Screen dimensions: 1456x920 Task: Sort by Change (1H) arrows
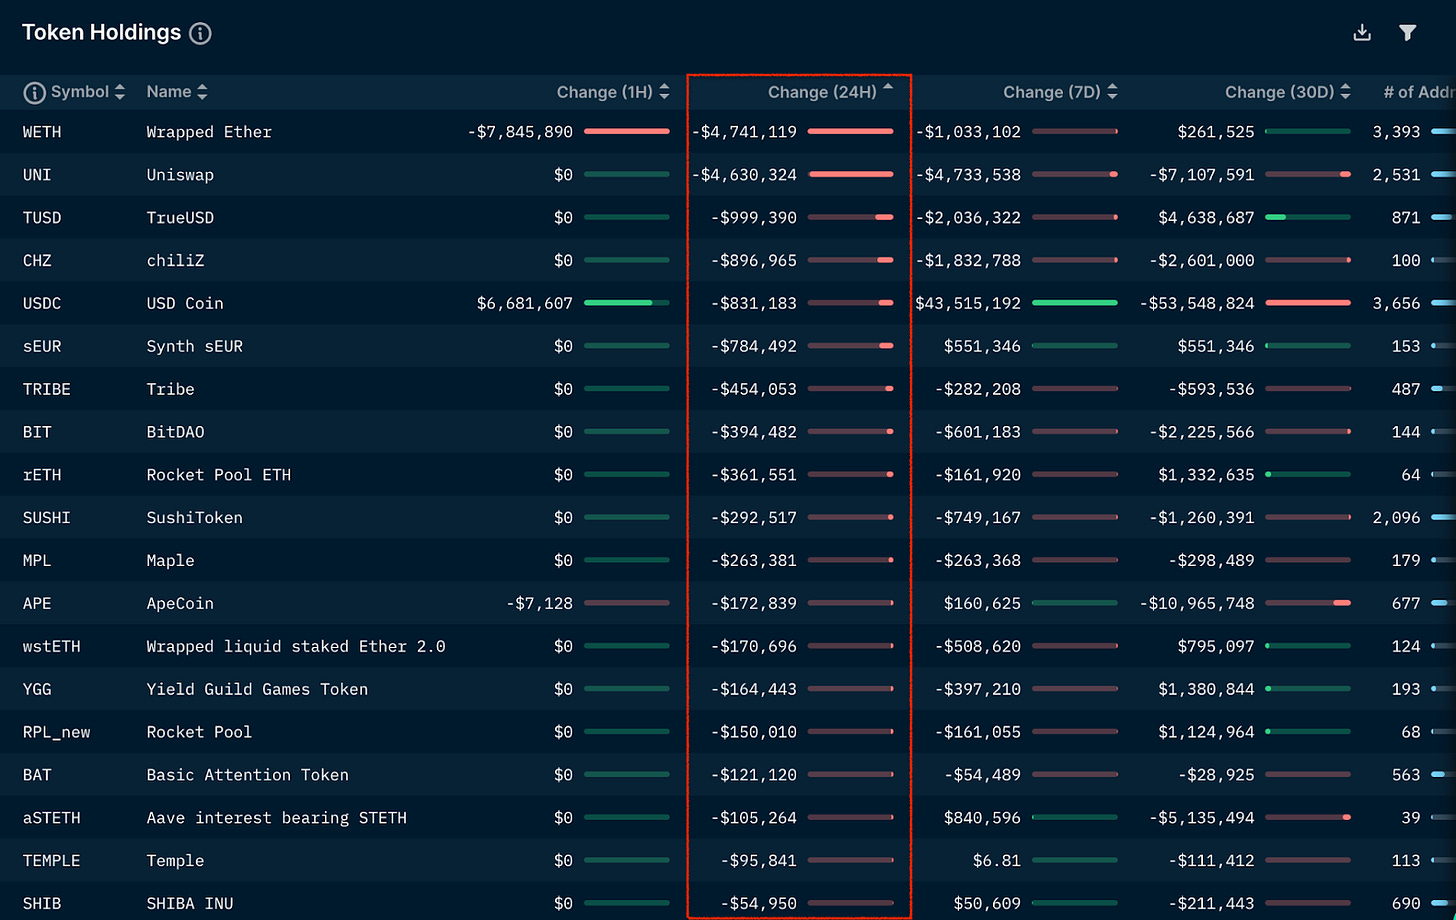point(664,92)
